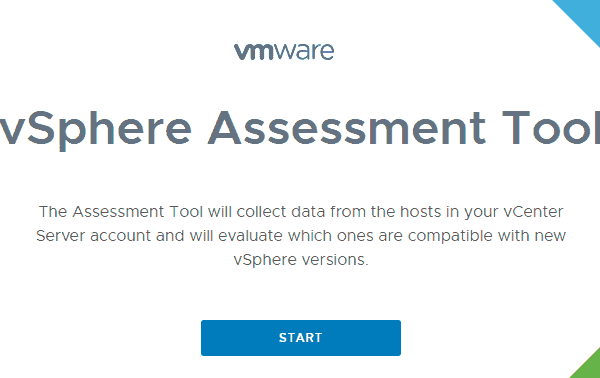This screenshot has height=378, width=600.
Task: Click the word "Assessment" in the heading
Action: tap(347, 127)
